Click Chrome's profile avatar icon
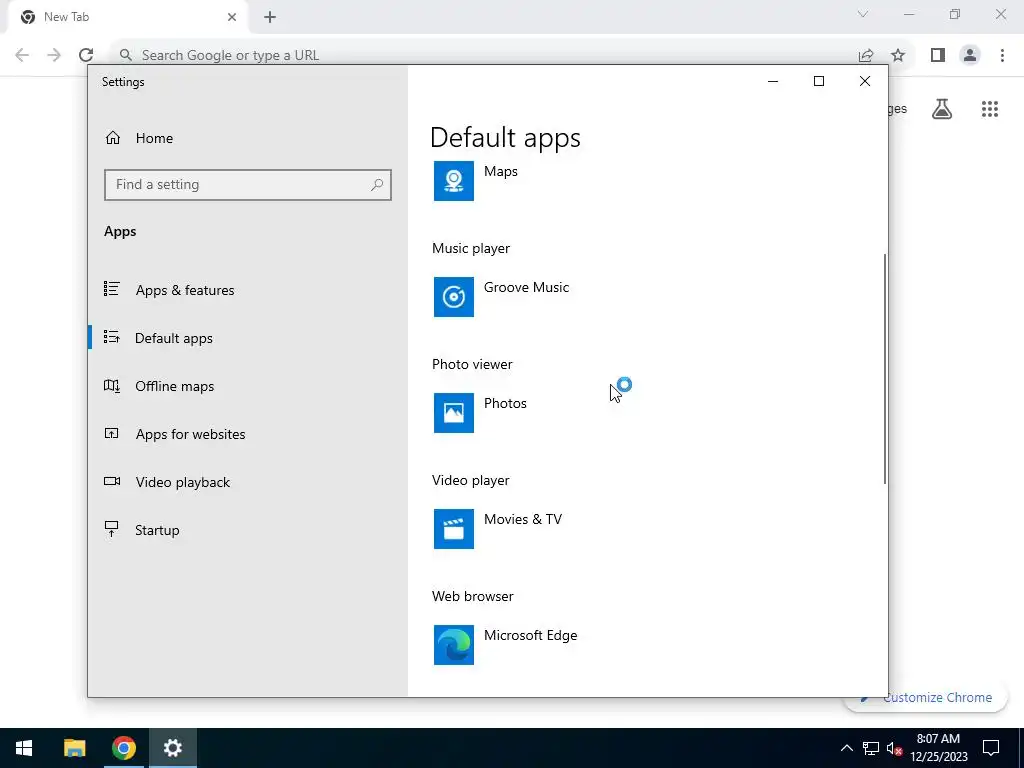This screenshot has width=1024, height=768. [x=970, y=56]
